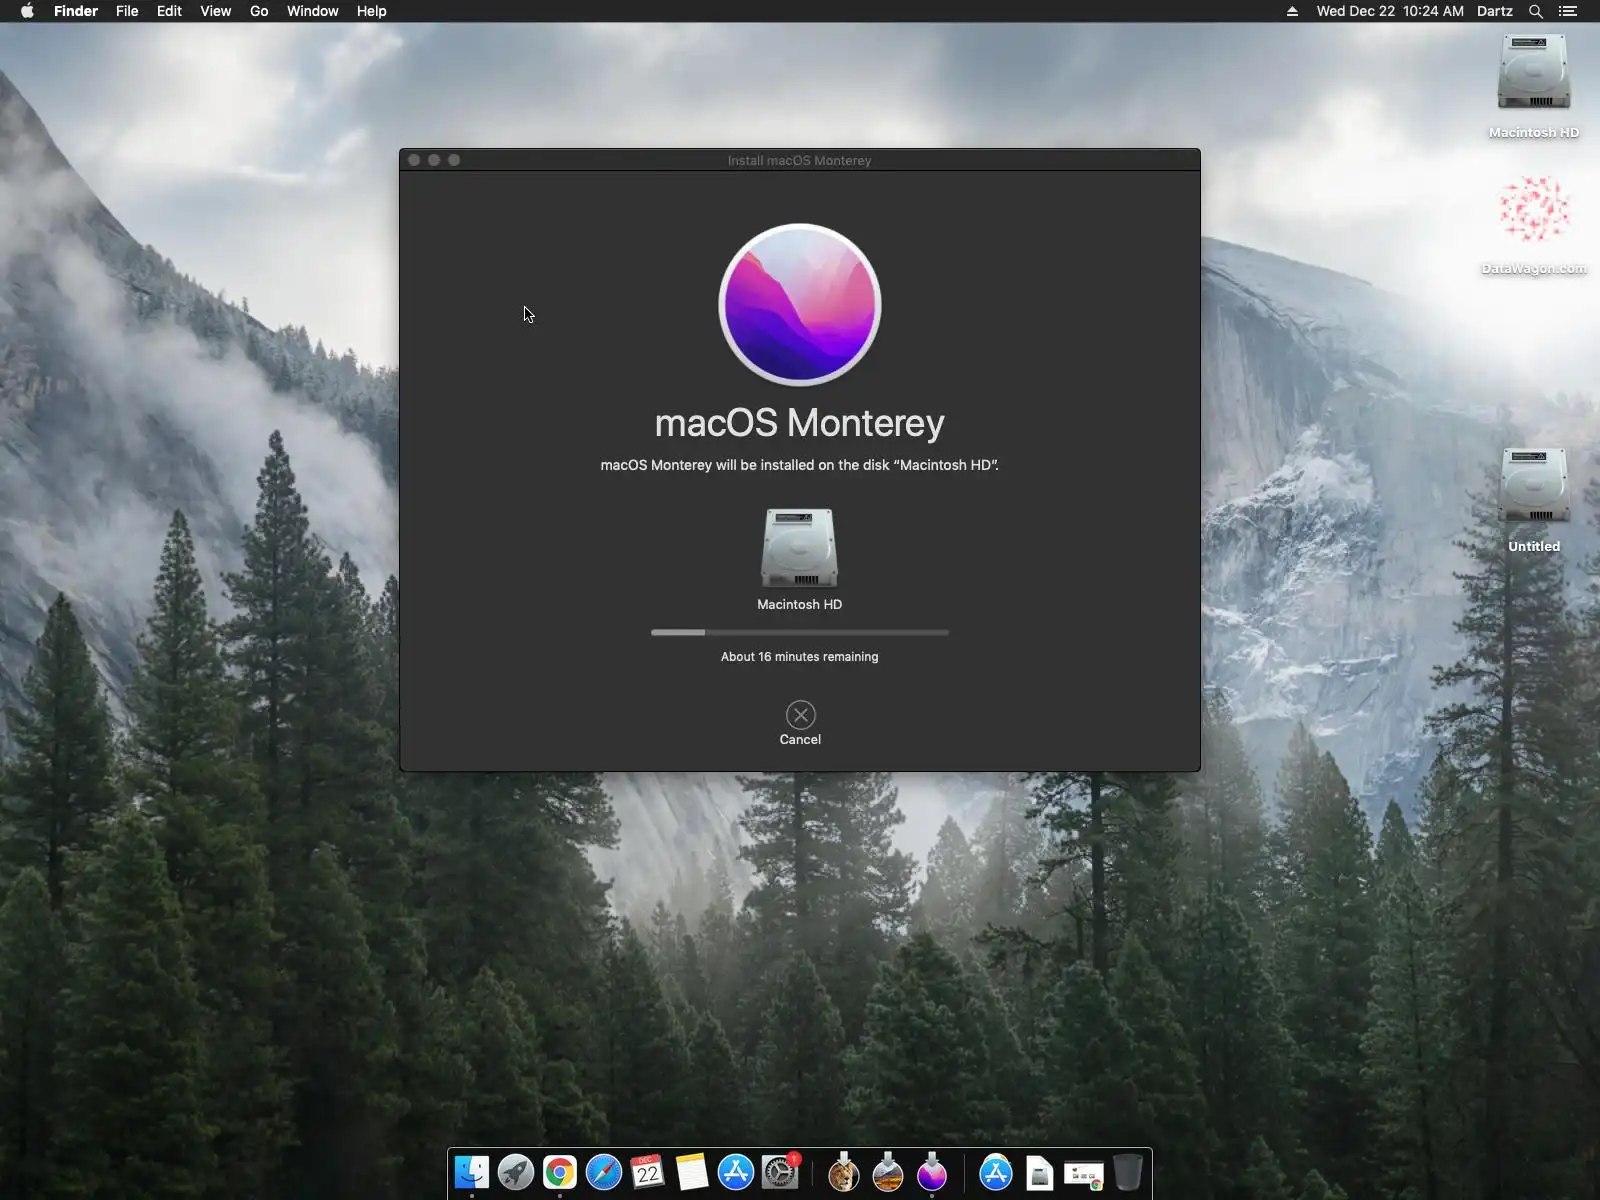This screenshot has width=1600, height=1200.
Task: Click the OS X Lion installer dock icon
Action: (x=844, y=1172)
